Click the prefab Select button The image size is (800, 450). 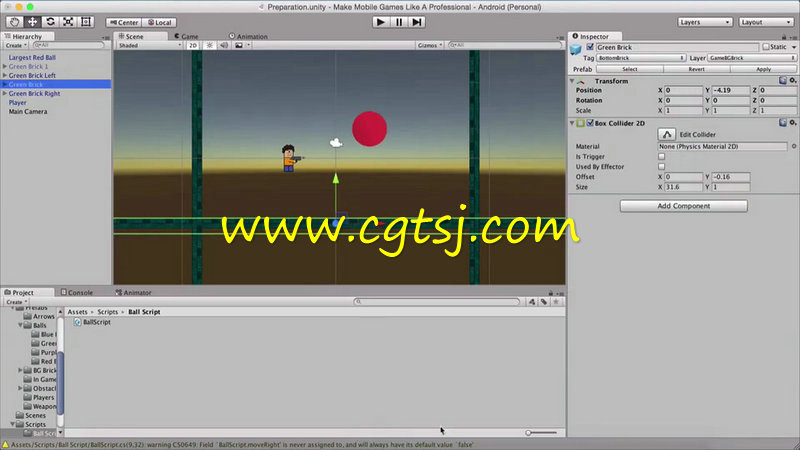630,69
